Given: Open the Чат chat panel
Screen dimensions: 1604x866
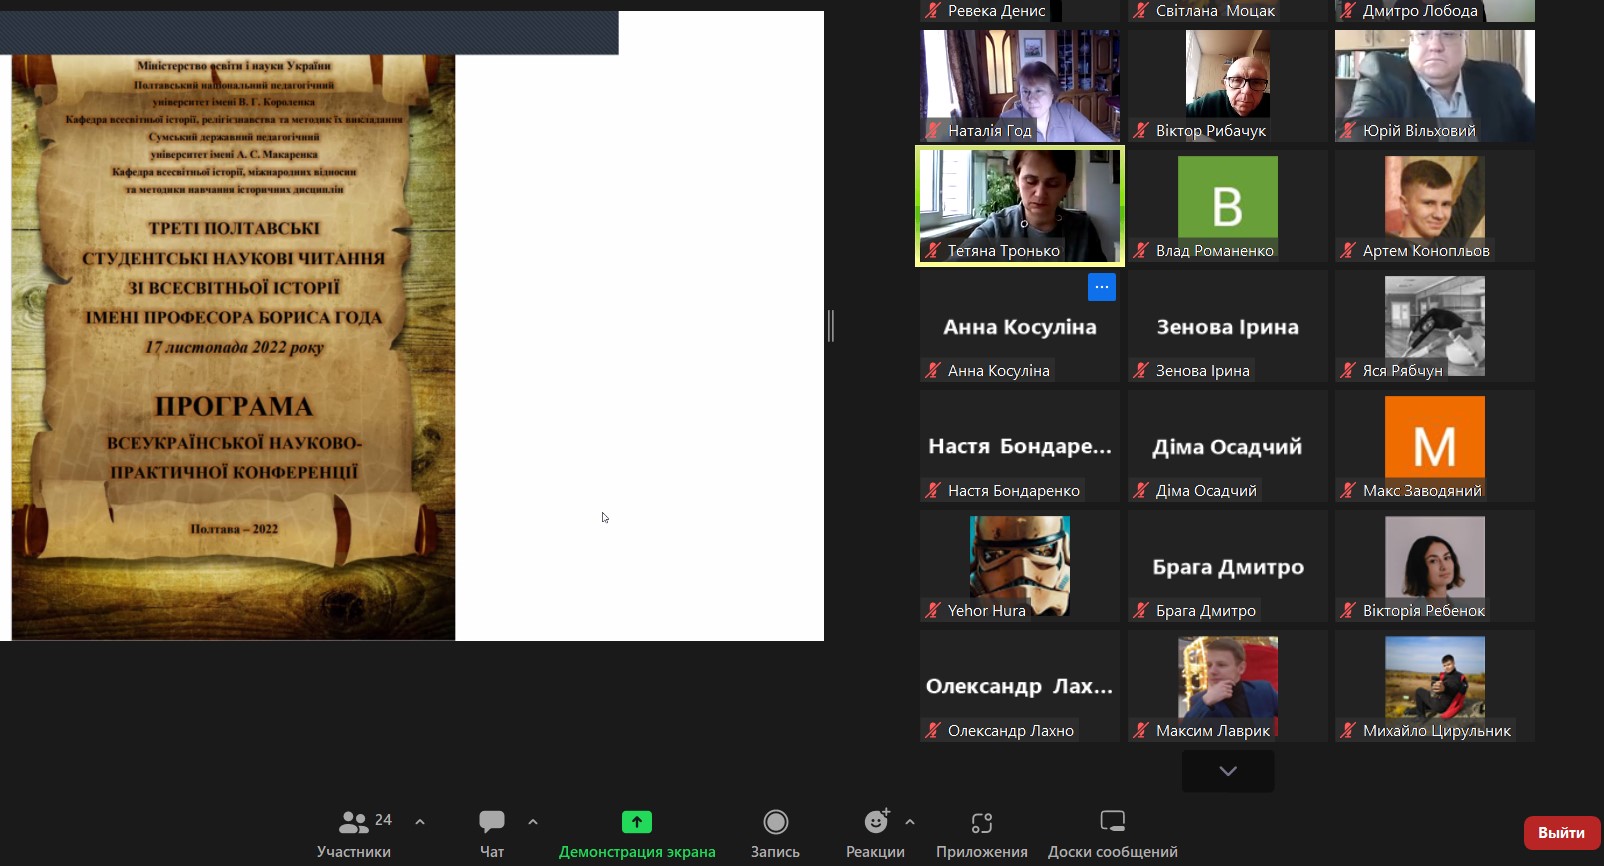Looking at the screenshot, I should point(491,833).
